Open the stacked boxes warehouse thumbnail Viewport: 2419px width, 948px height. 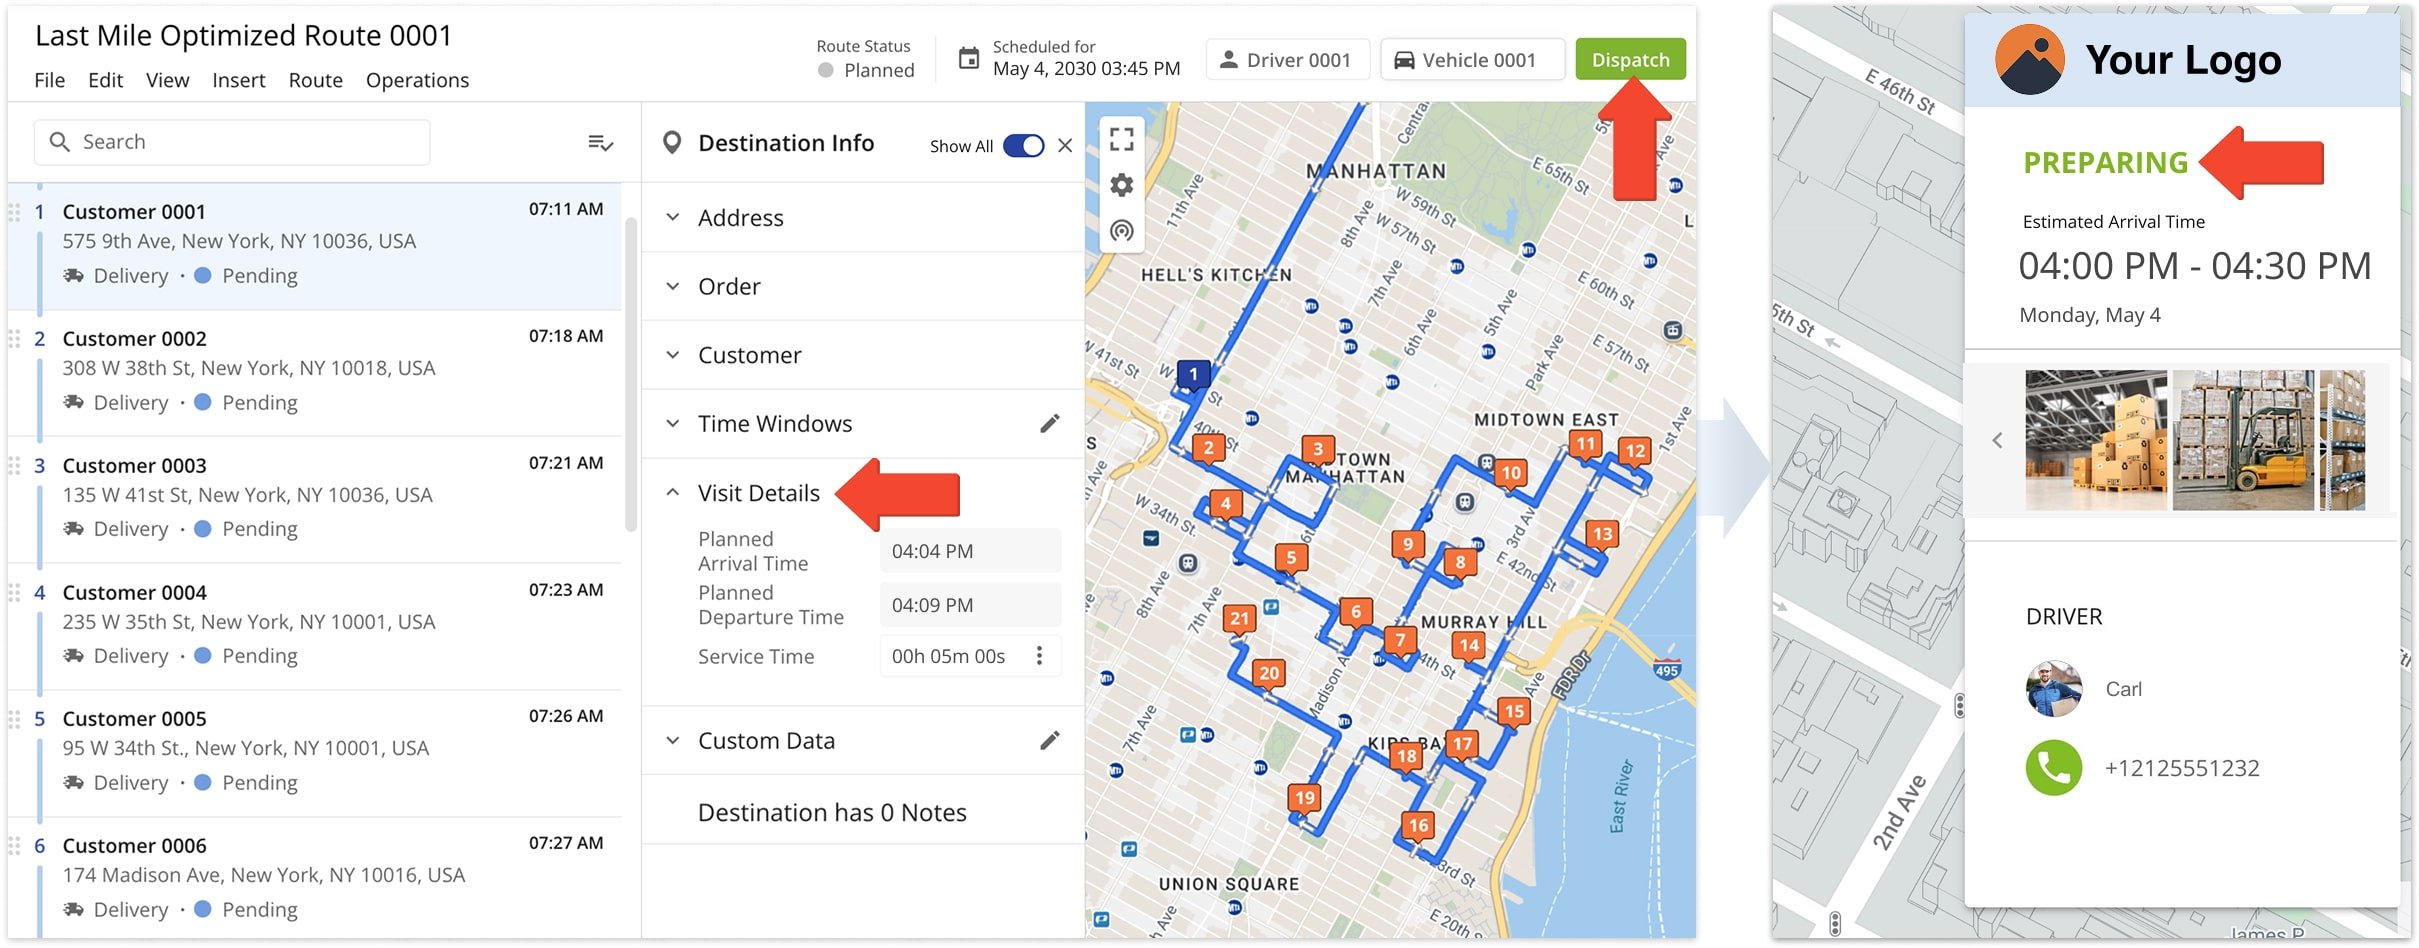[x=2096, y=440]
